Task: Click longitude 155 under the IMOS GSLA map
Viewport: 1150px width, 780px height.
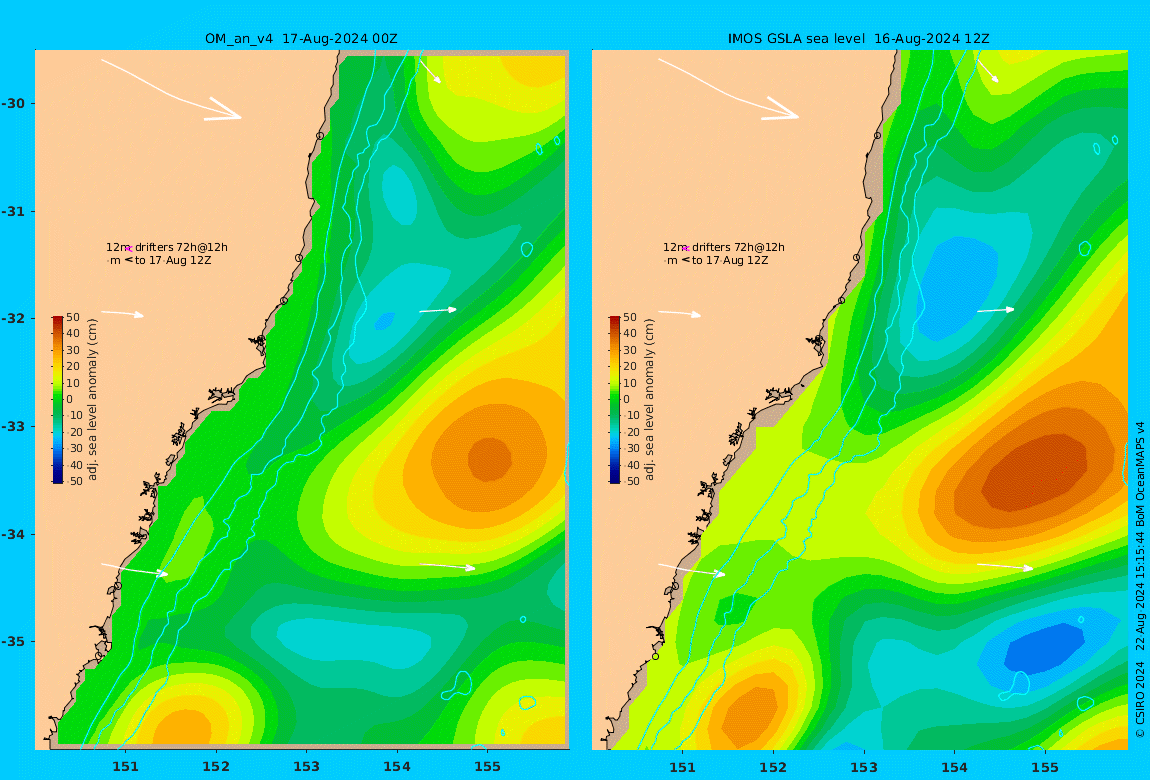Action: pos(1045,767)
